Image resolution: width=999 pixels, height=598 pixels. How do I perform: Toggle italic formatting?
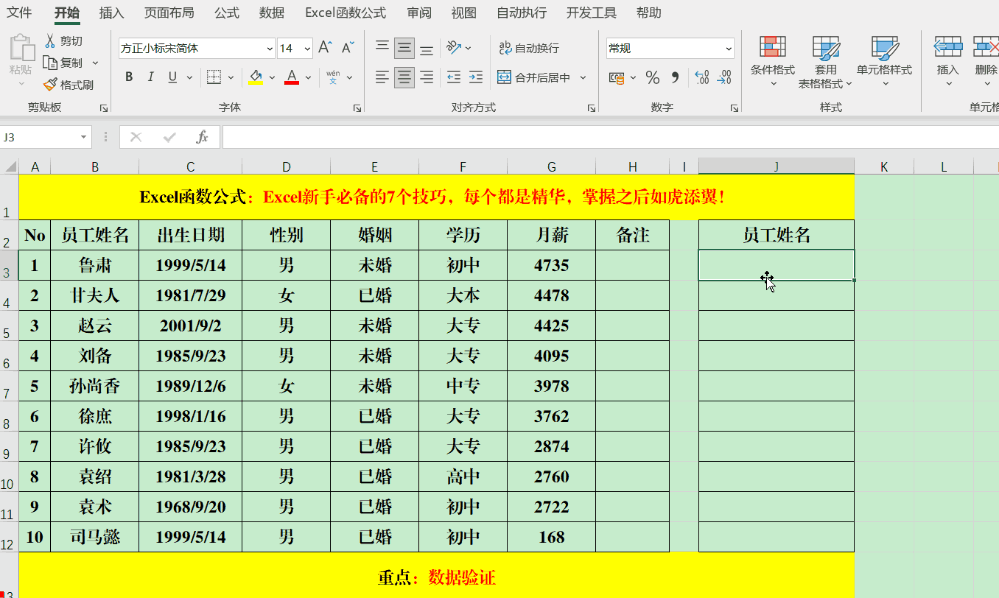151,78
